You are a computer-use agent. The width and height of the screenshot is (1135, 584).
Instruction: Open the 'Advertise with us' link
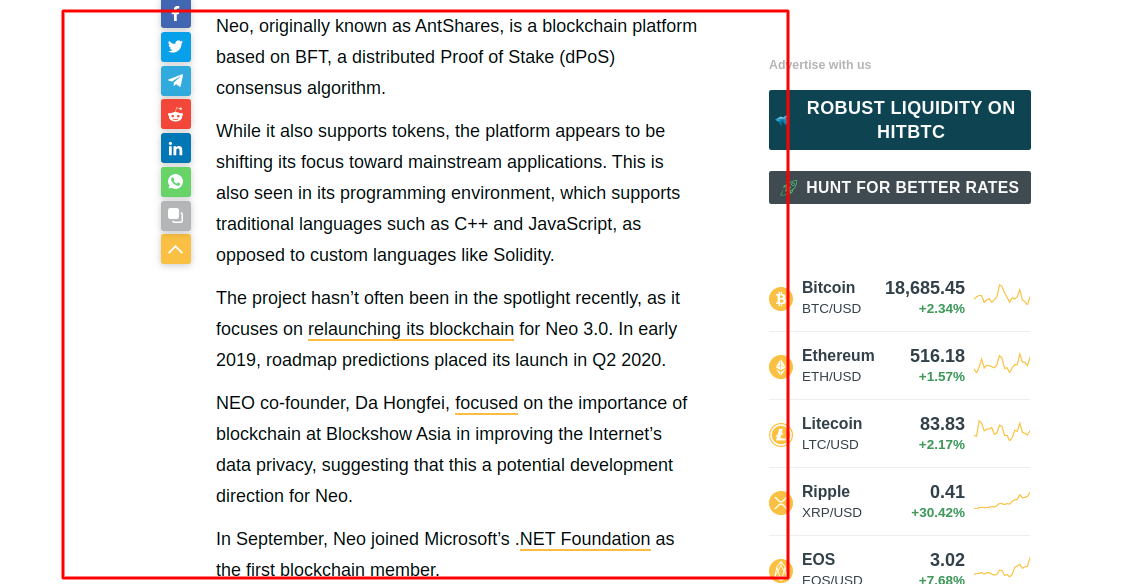820,65
